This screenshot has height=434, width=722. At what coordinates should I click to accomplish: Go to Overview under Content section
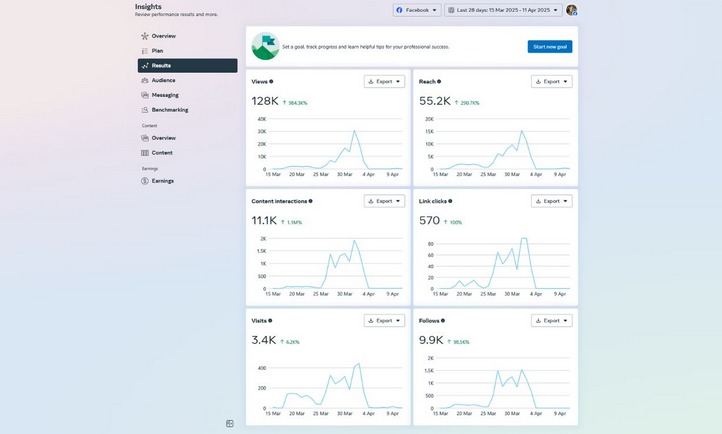[163, 138]
